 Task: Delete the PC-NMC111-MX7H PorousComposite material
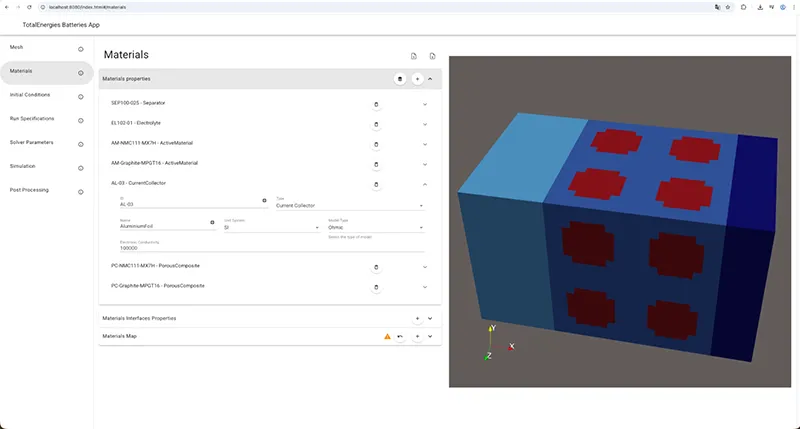click(x=376, y=267)
